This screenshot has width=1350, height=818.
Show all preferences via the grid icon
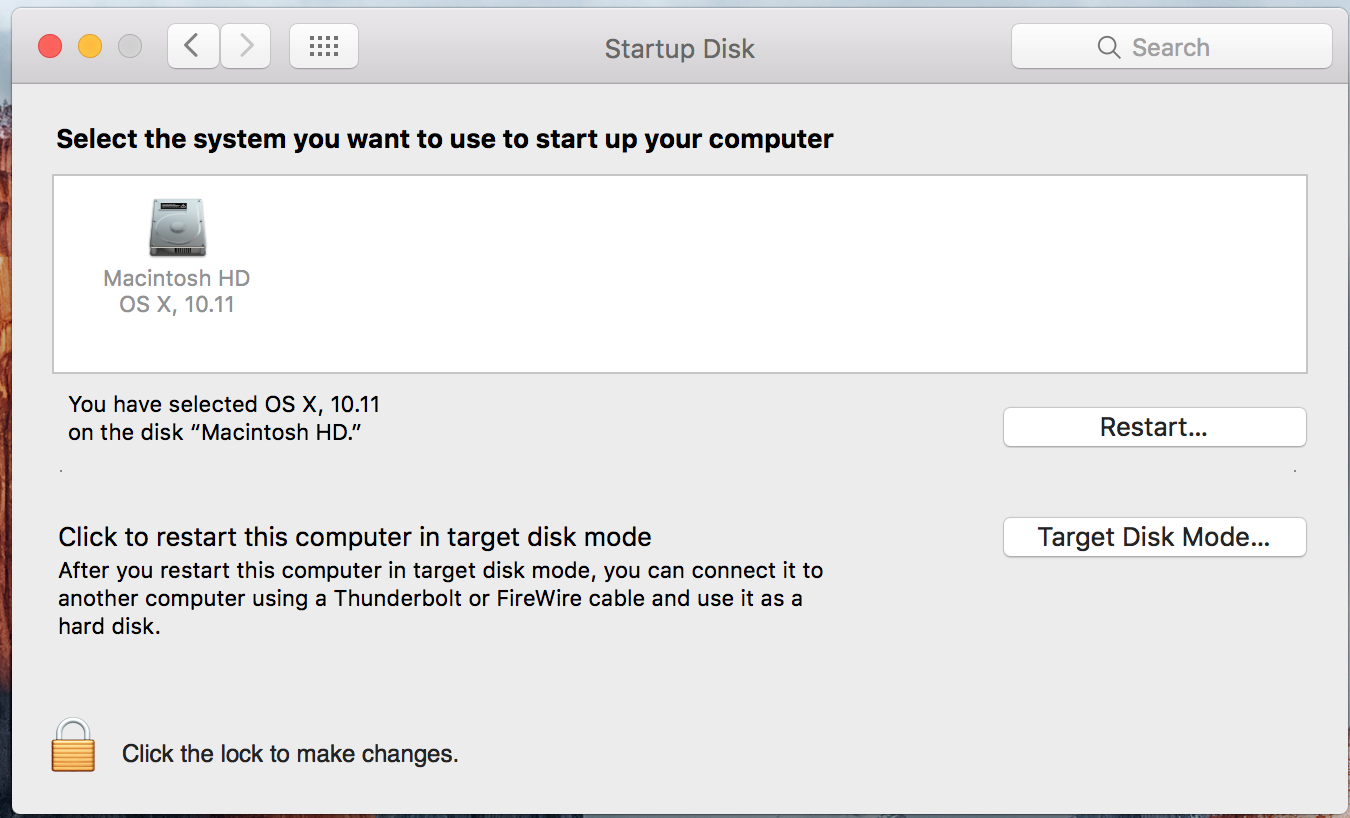[324, 46]
